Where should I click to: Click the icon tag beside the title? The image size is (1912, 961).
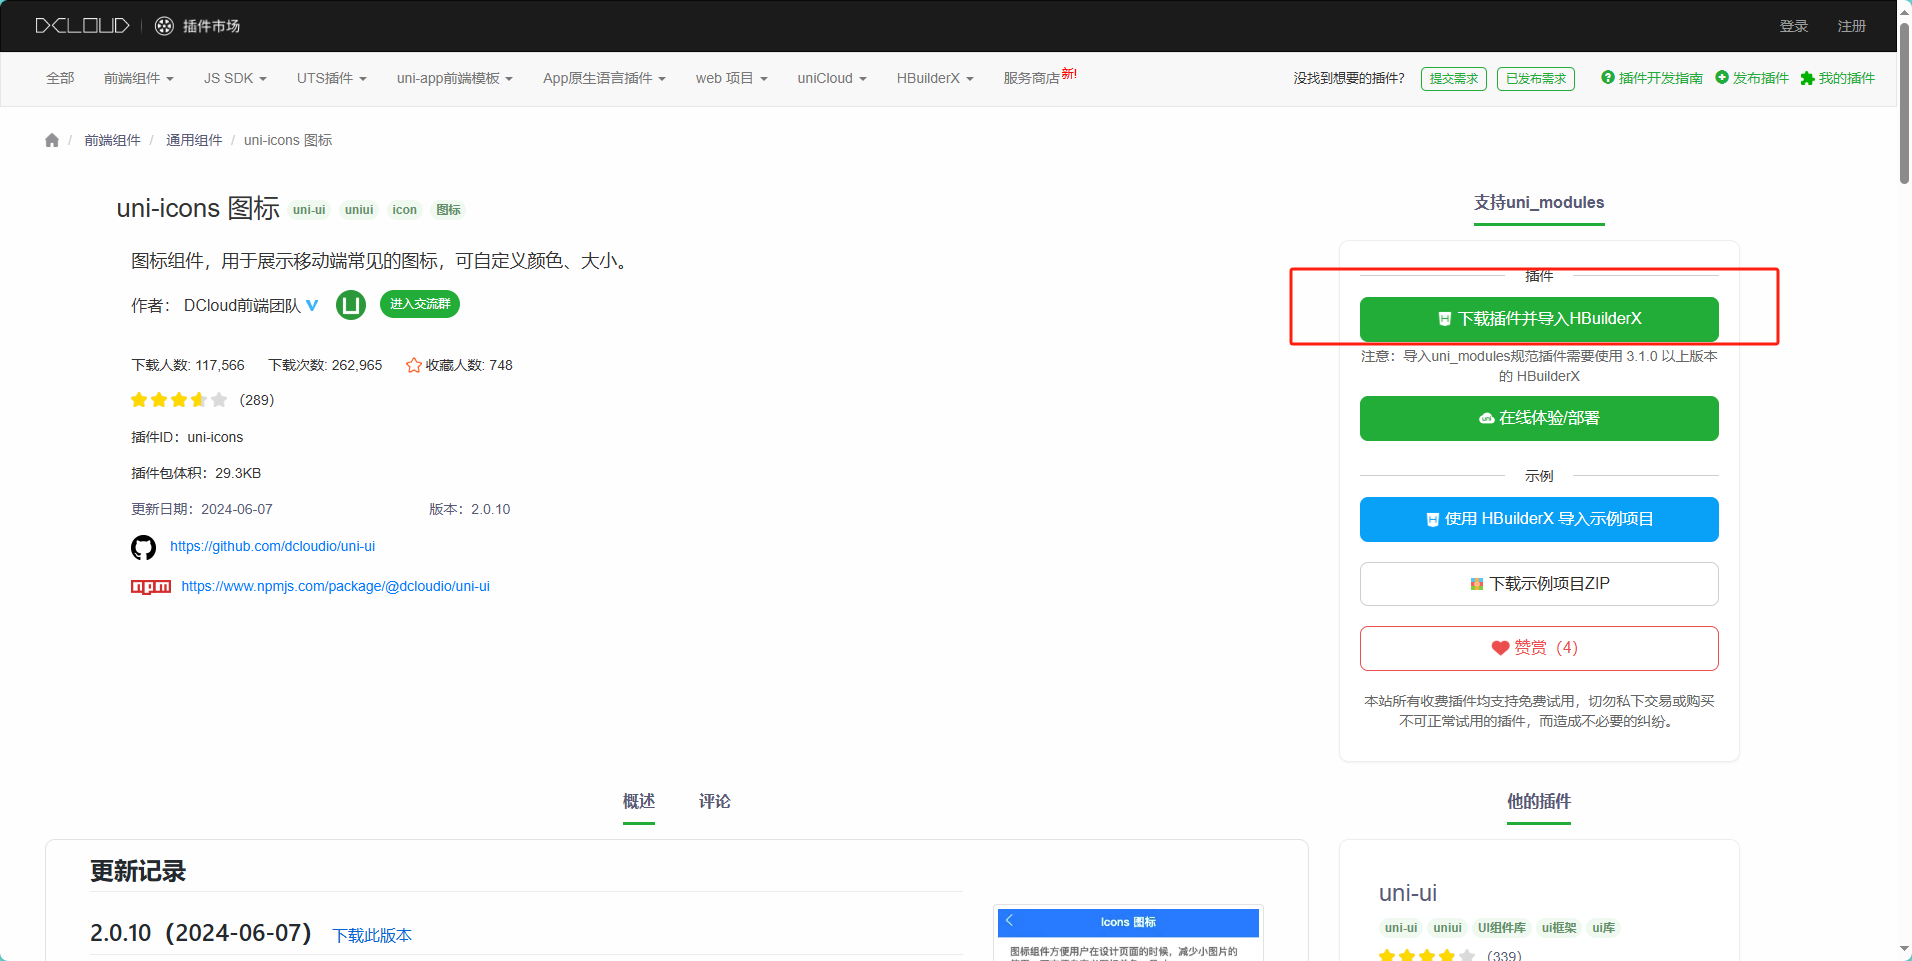point(404,210)
